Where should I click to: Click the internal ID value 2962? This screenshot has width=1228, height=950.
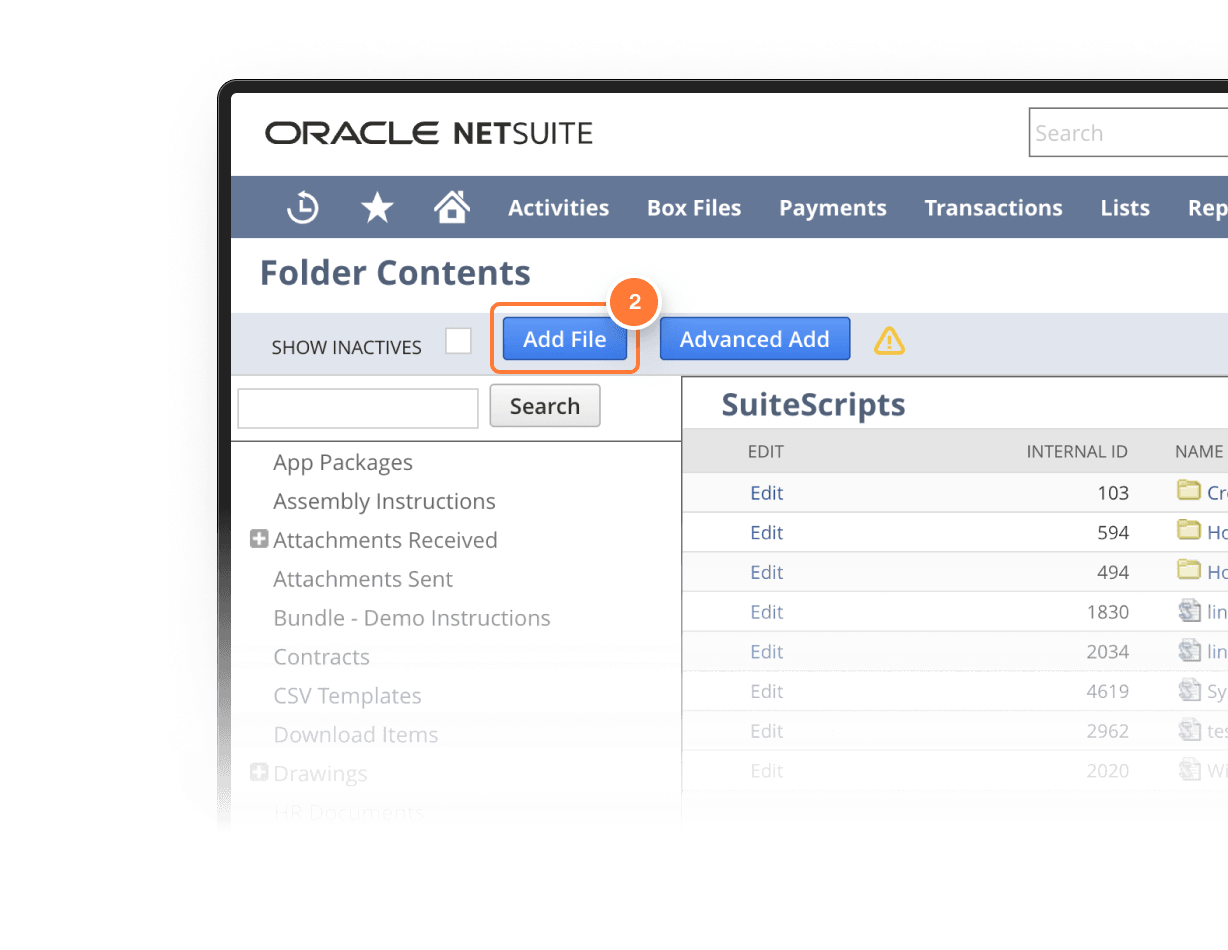tap(1108, 731)
